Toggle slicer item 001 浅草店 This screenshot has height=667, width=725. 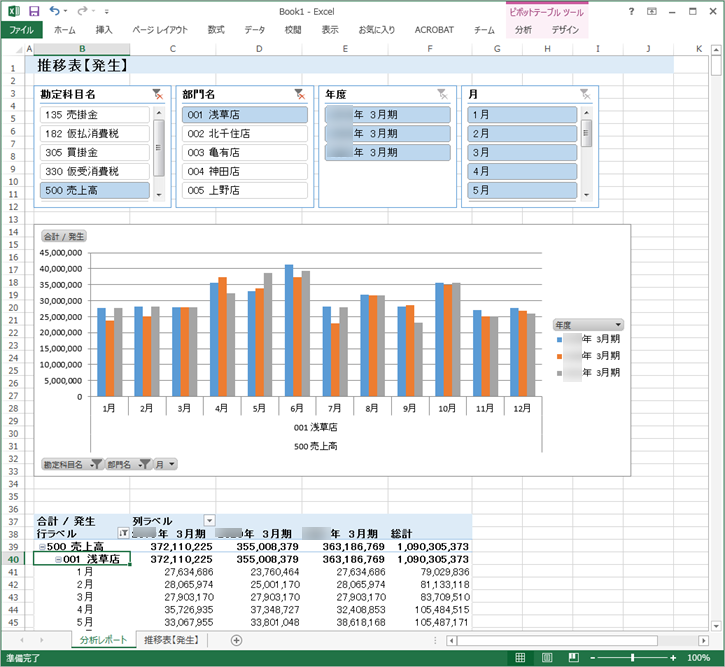(245, 115)
